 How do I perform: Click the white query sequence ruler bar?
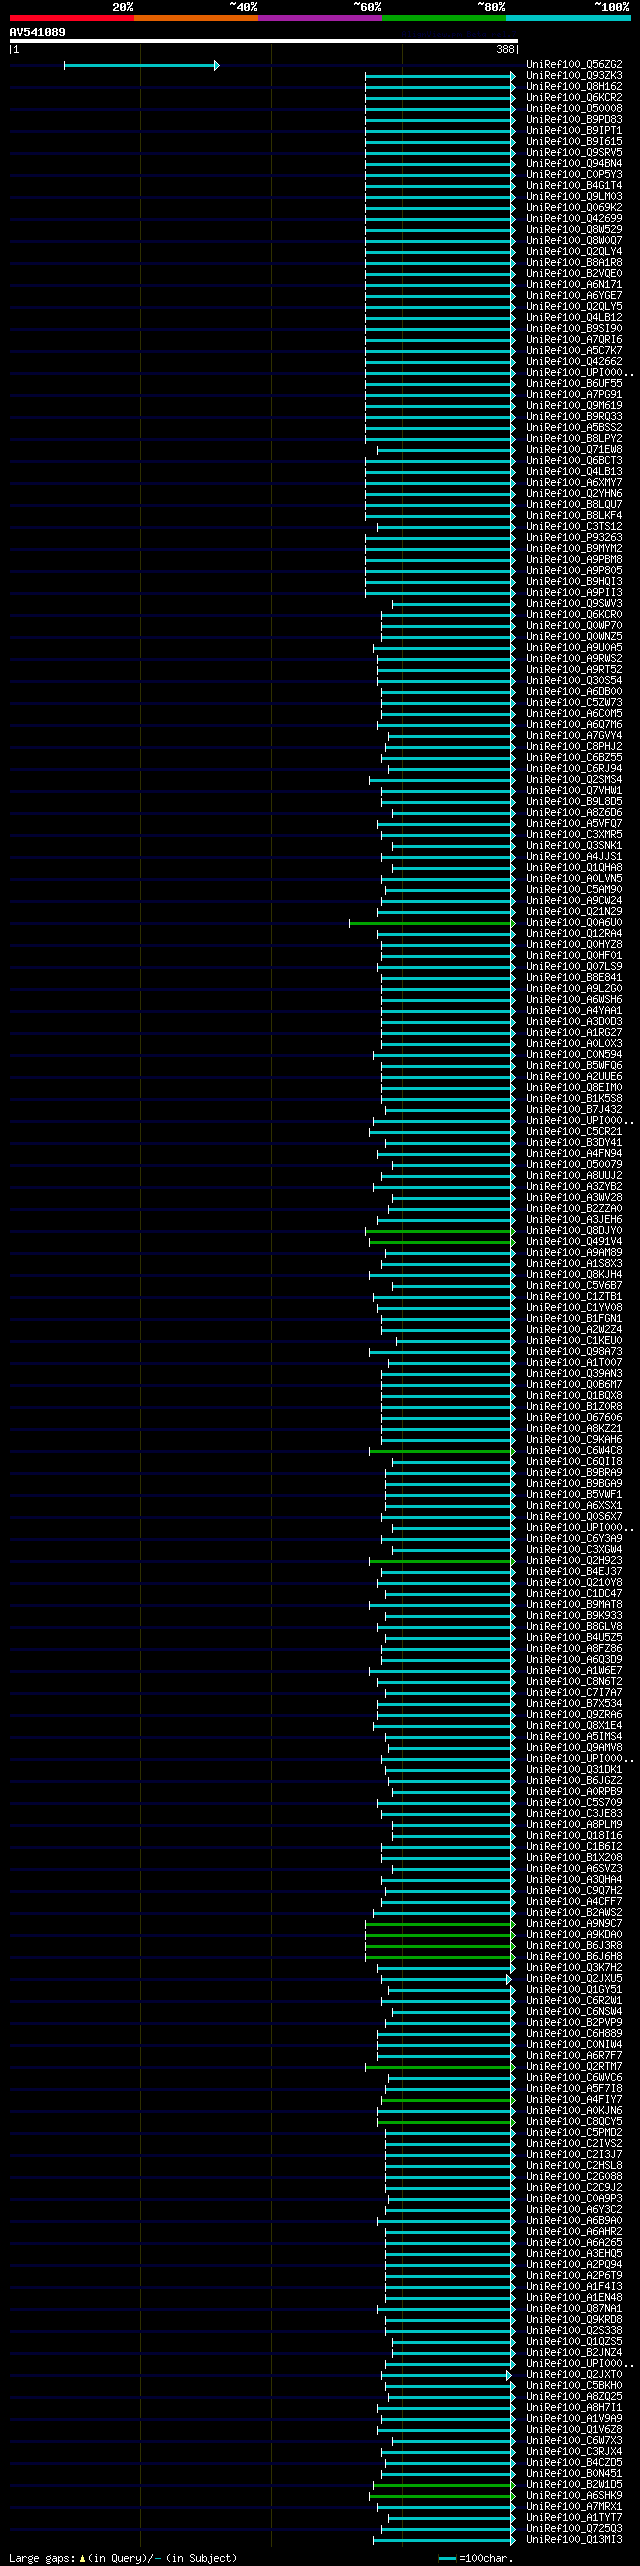(x=263, y=42)
